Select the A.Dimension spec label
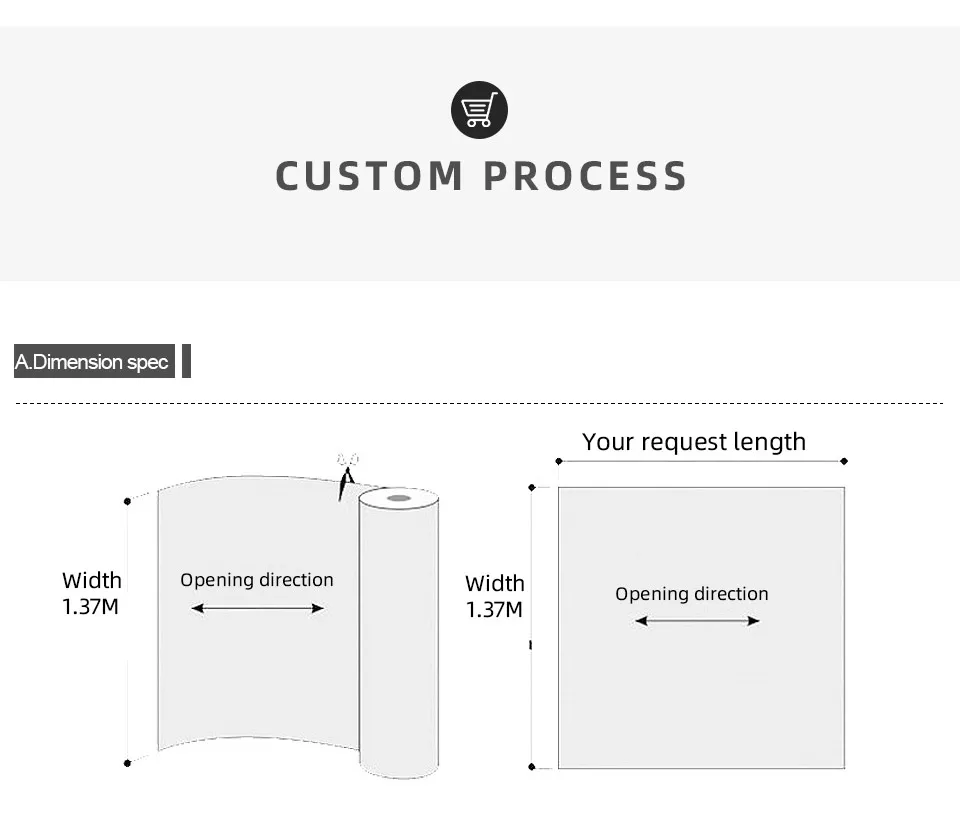Screen dimensions: 960x834 point(93,361)
